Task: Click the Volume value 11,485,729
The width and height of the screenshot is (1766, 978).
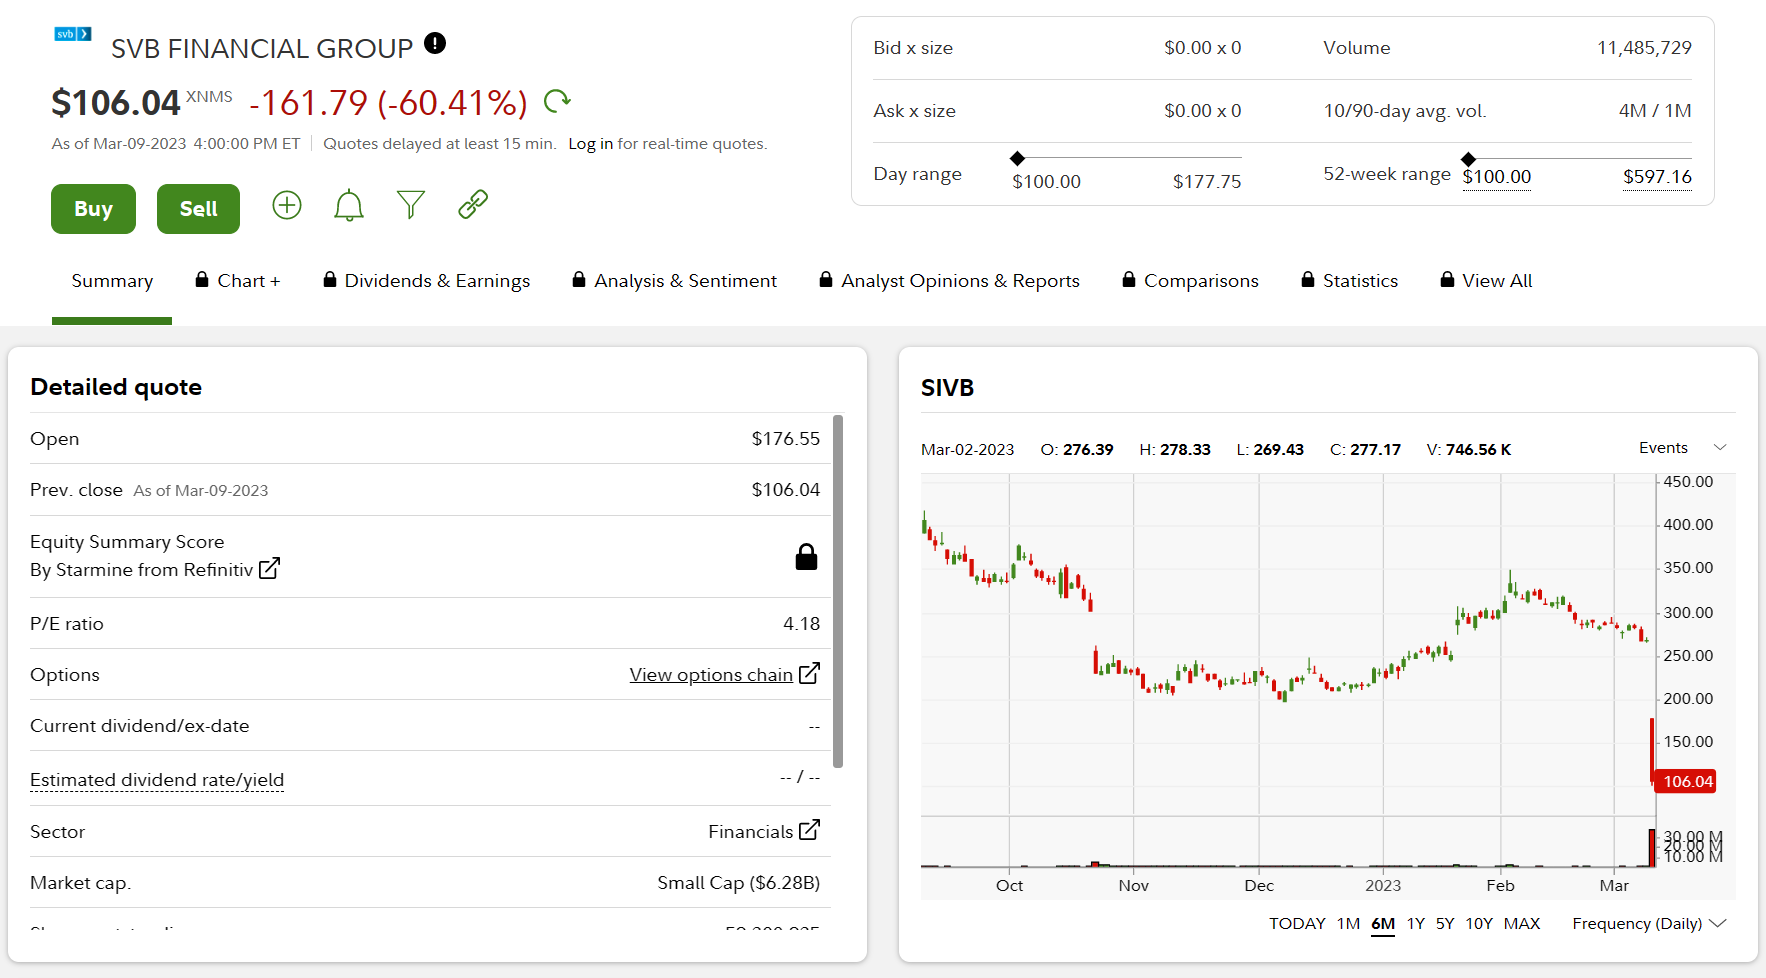Action: click(x=1644, y=48)
